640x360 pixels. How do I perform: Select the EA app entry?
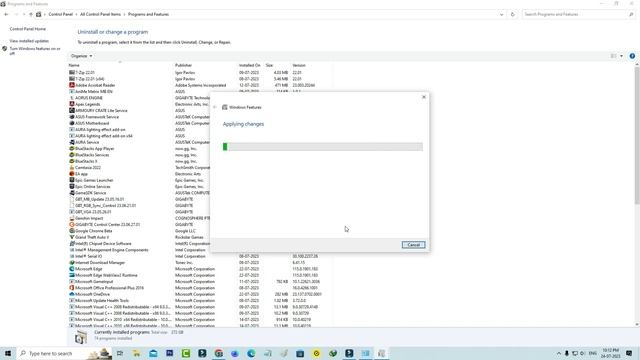[81, 174]
